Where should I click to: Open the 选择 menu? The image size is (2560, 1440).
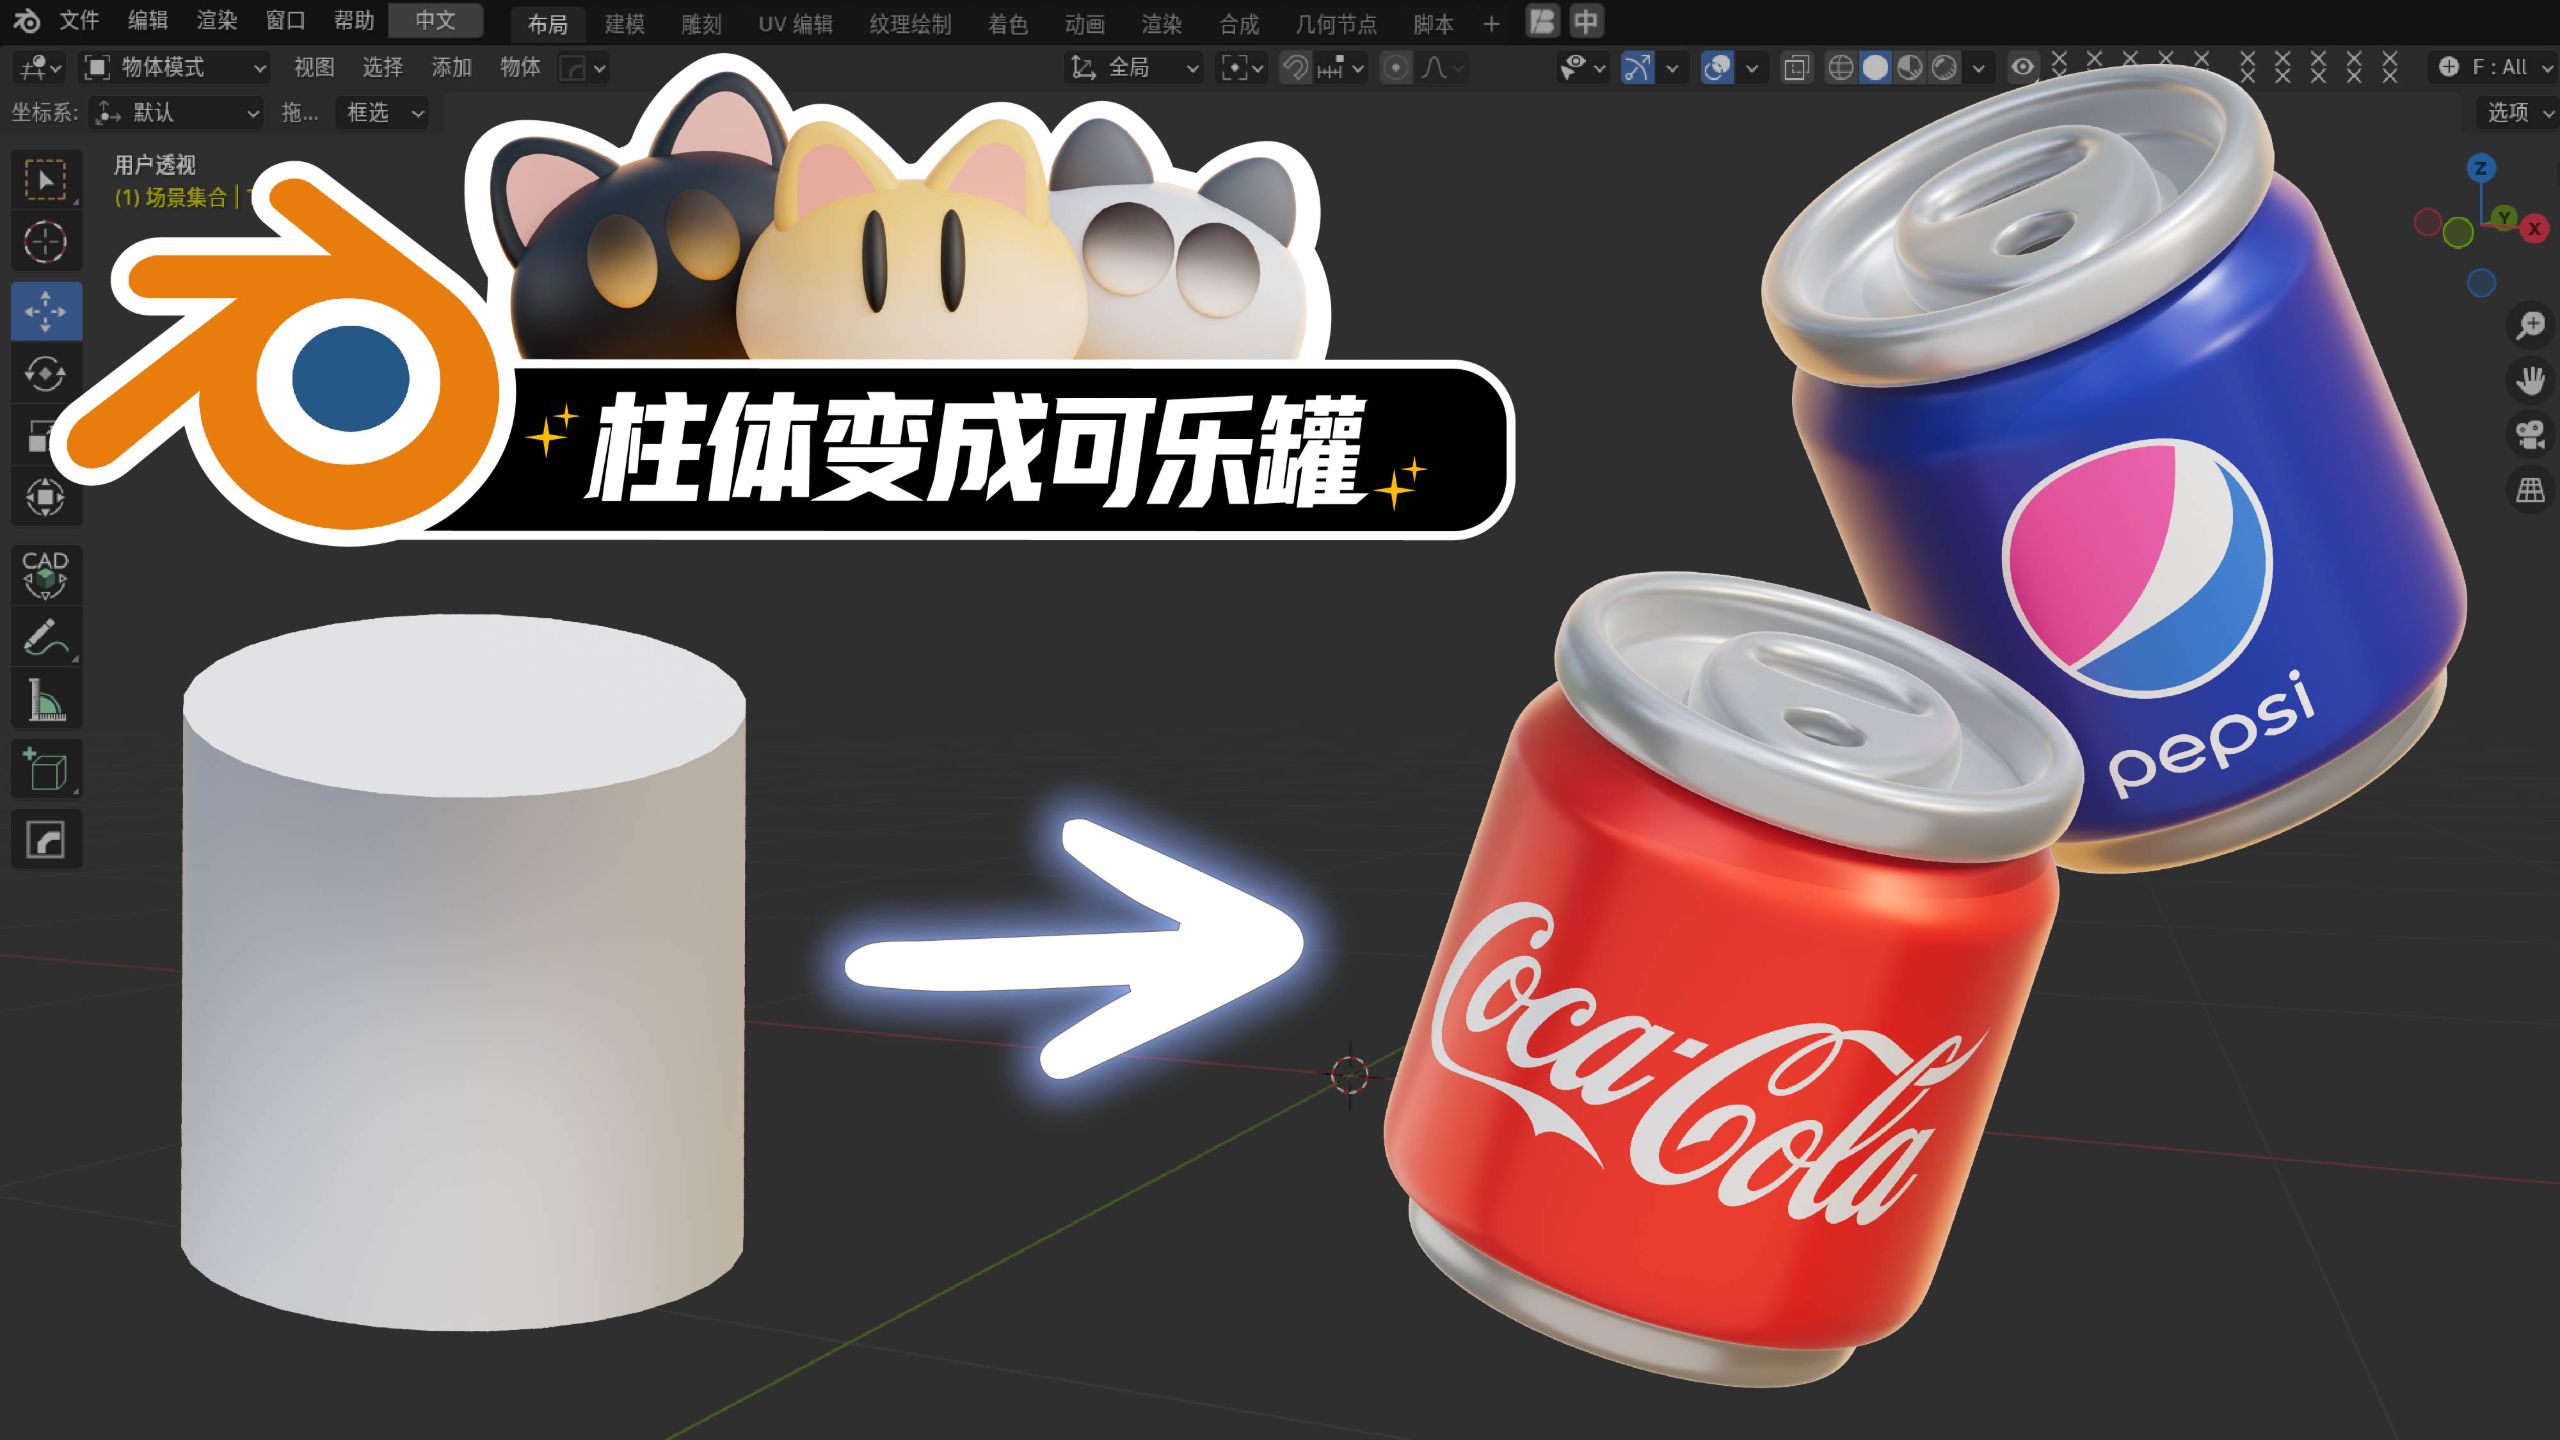point(382,67)
